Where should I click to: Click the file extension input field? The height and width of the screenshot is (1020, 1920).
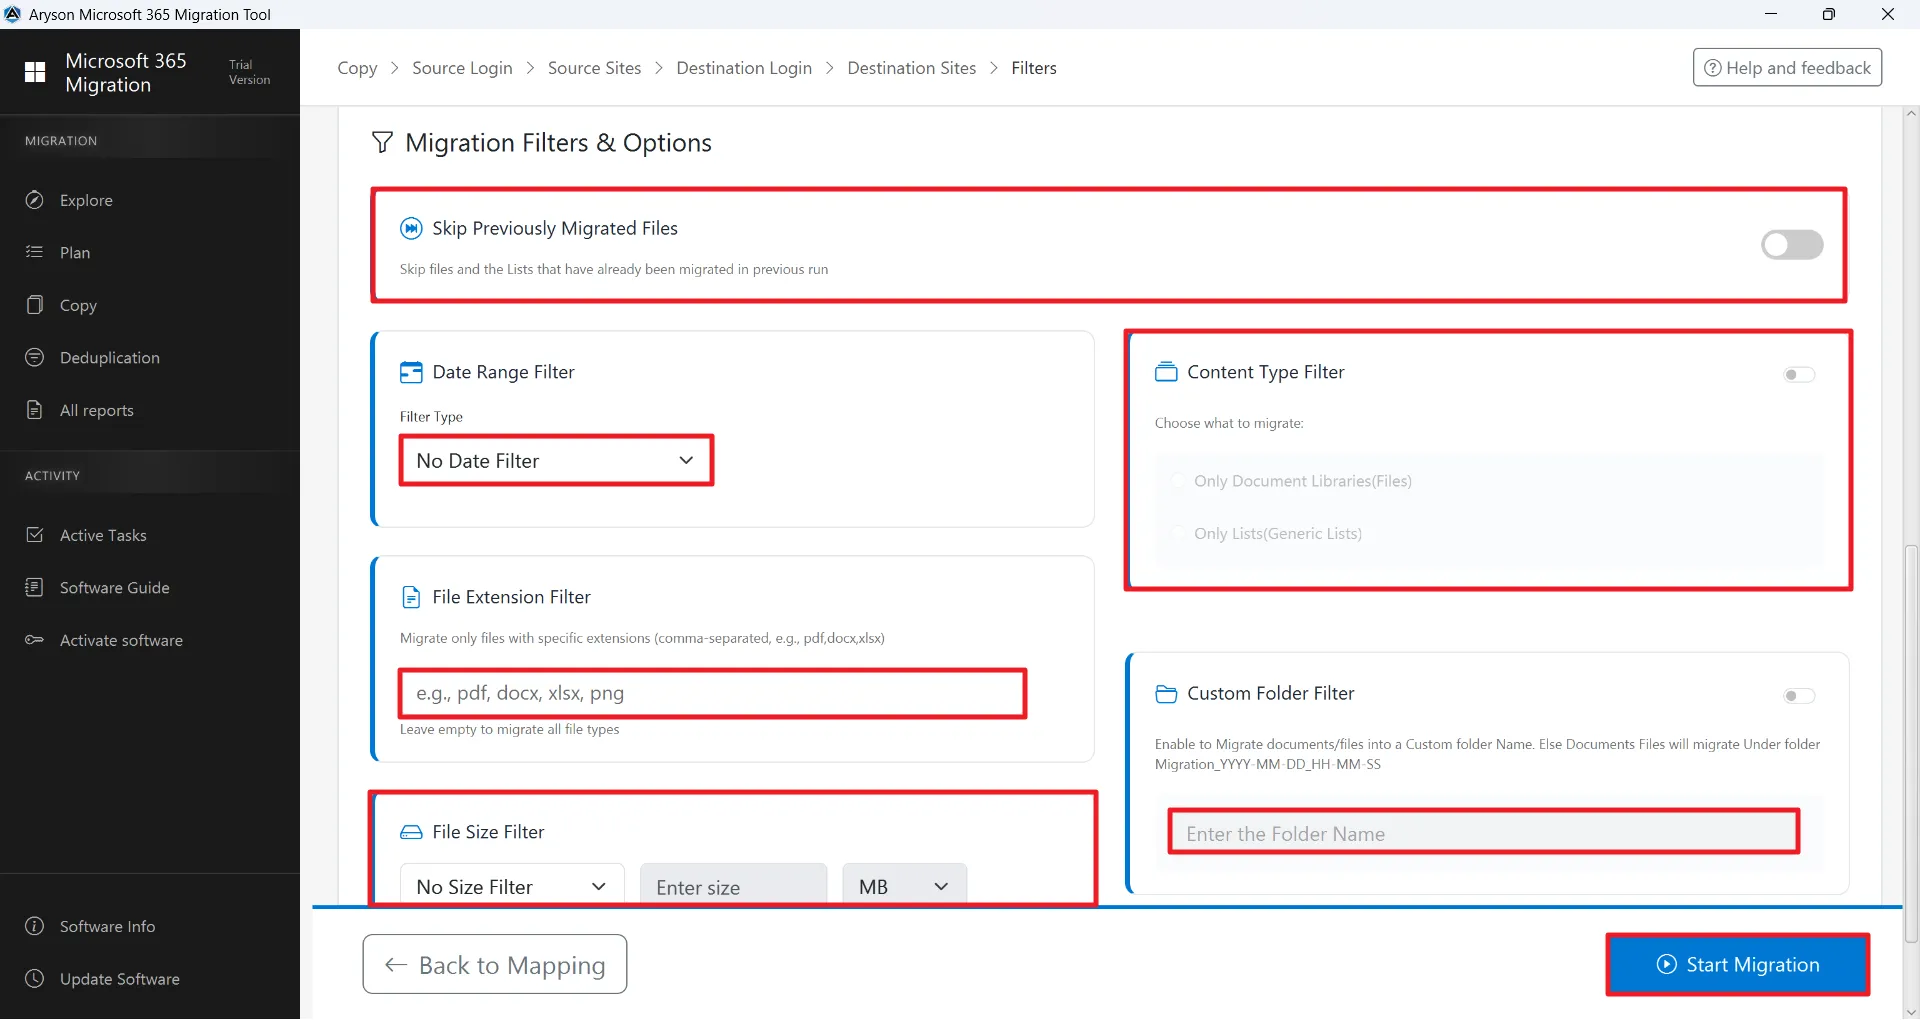(712, 693)
